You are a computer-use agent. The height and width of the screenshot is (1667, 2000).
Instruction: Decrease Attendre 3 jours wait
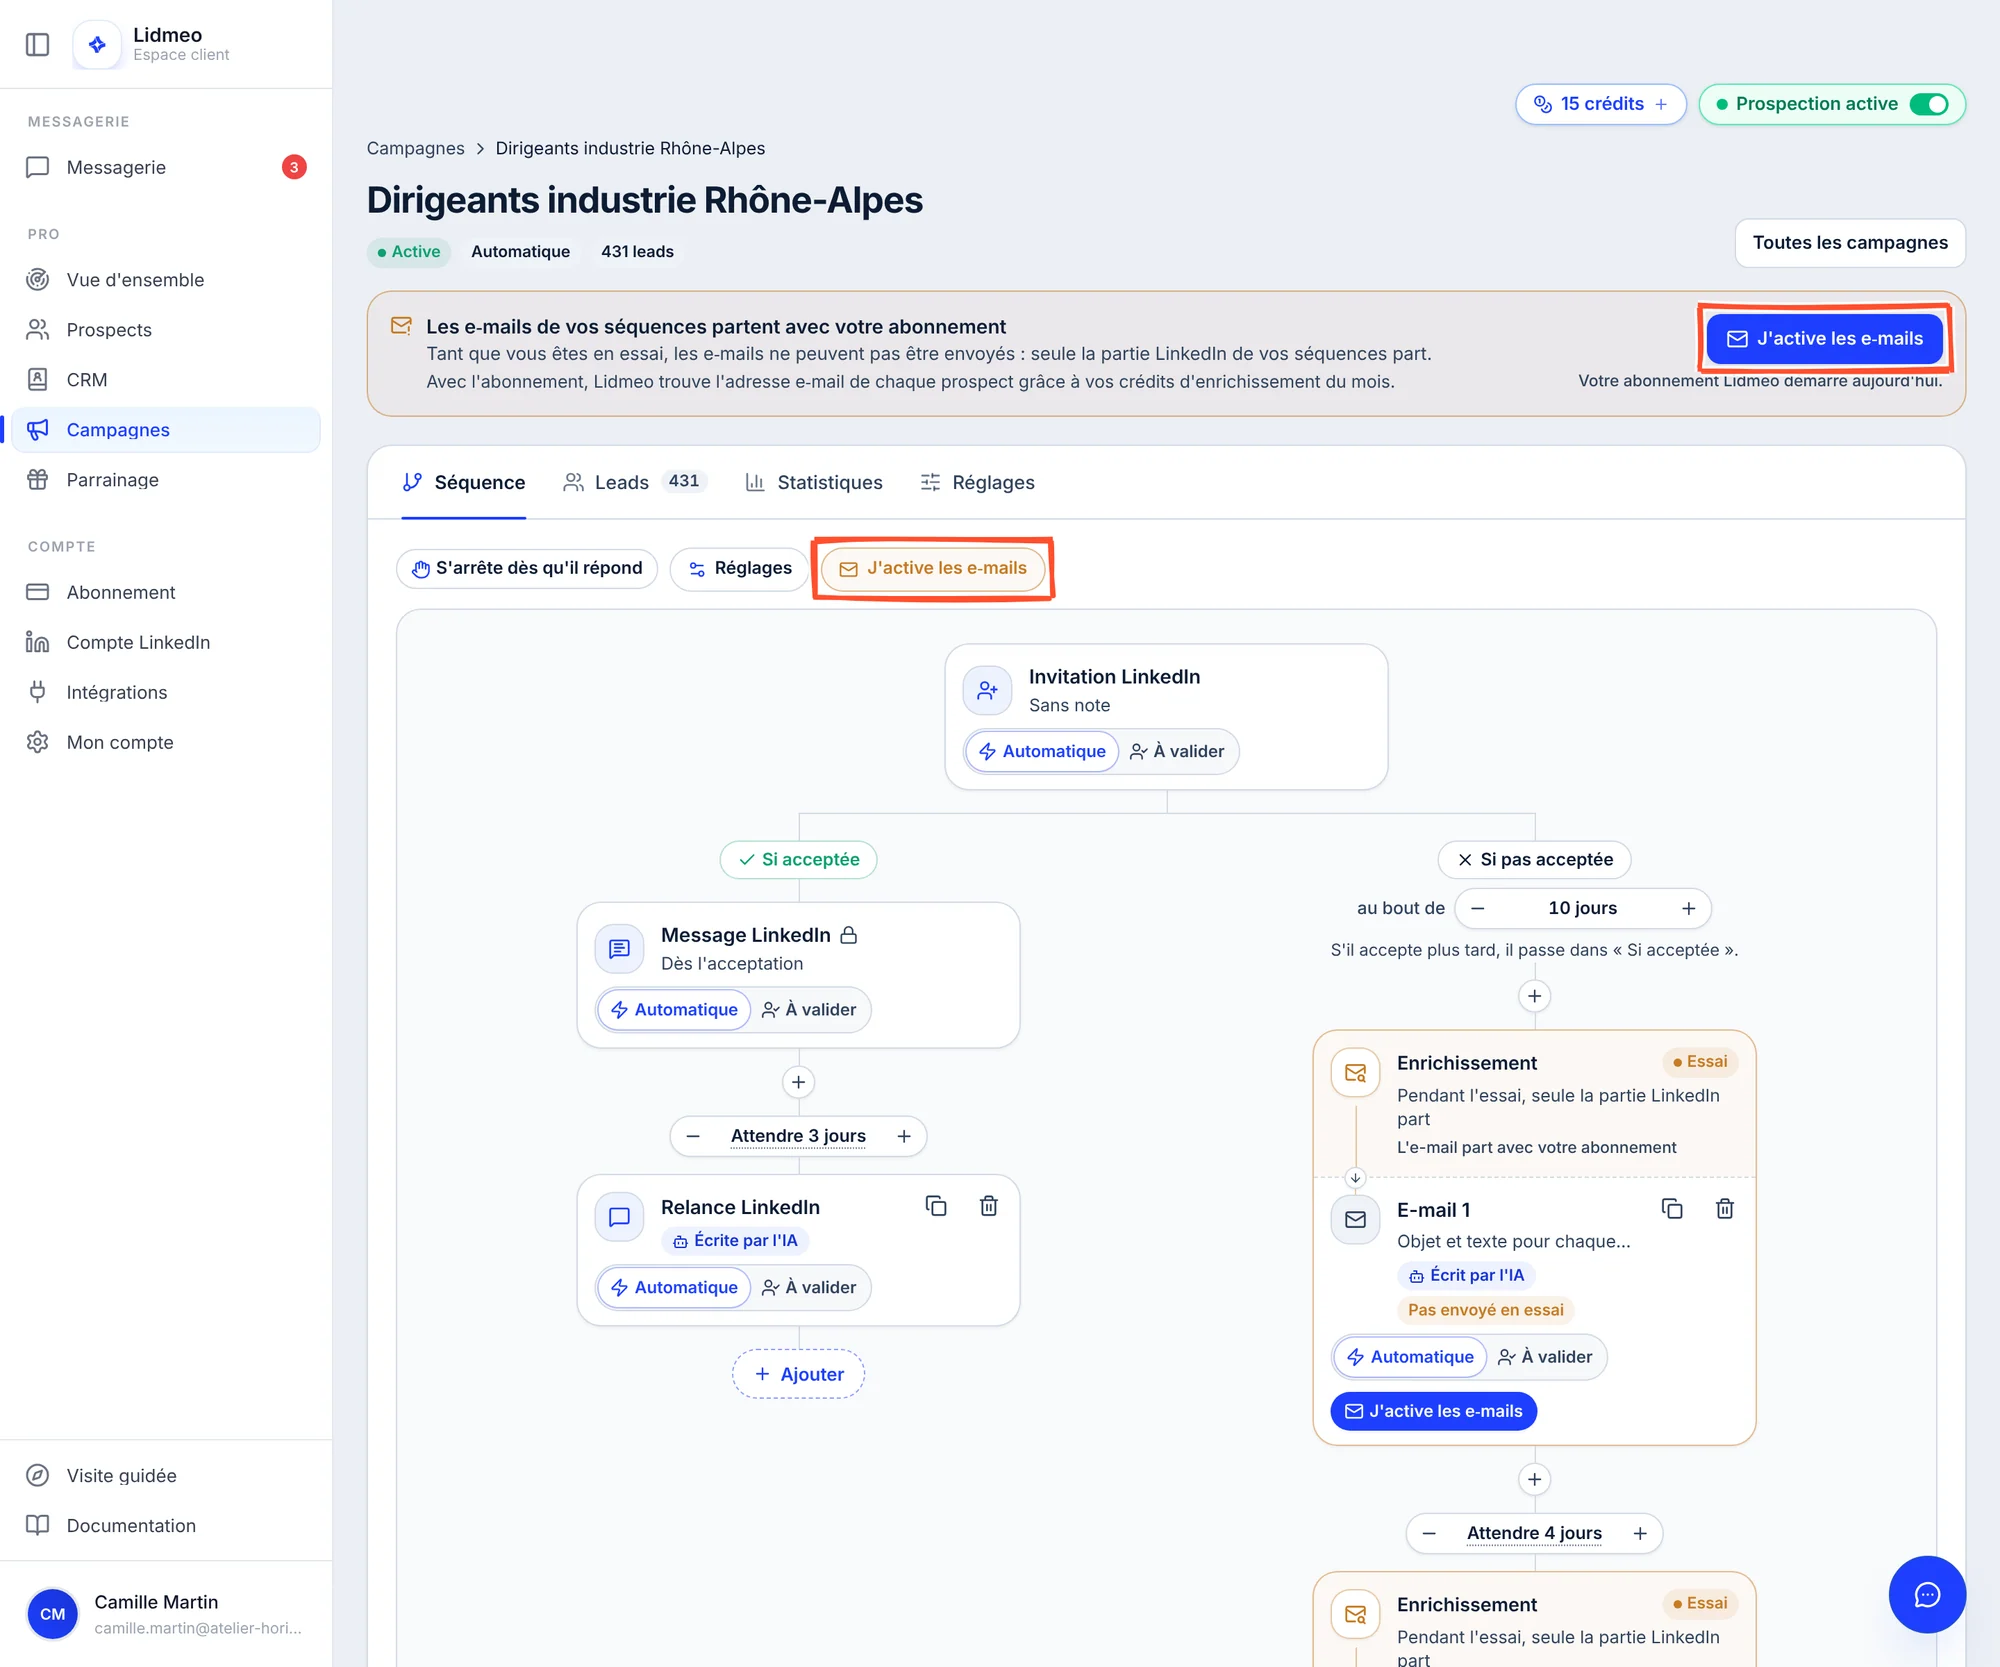693,1136
